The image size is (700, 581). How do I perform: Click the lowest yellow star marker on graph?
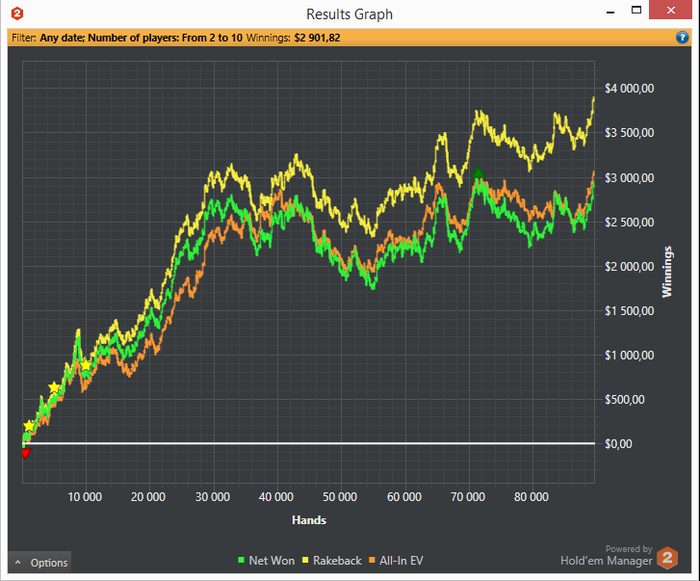[30, 426]
